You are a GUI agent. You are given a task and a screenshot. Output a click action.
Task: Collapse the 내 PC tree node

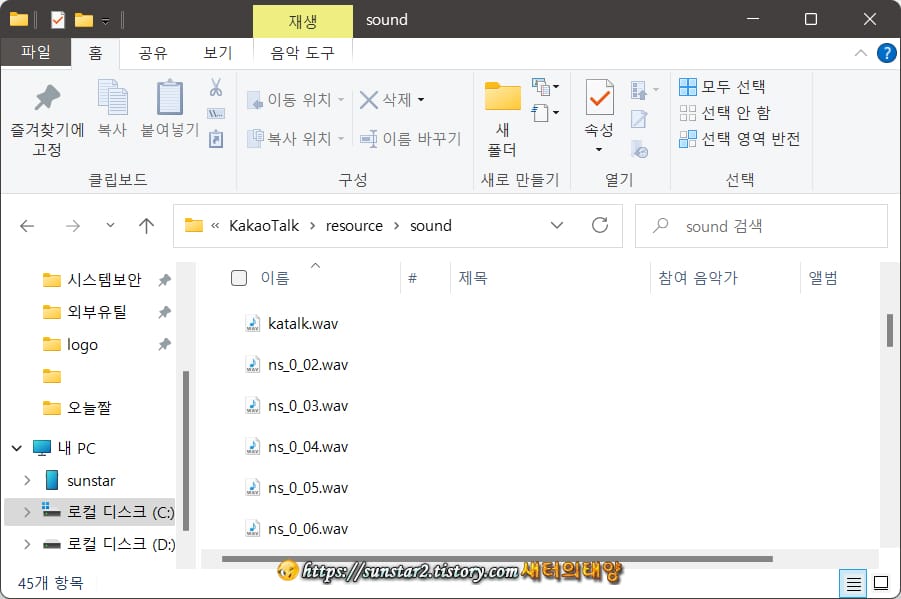(x=16, y=447)
